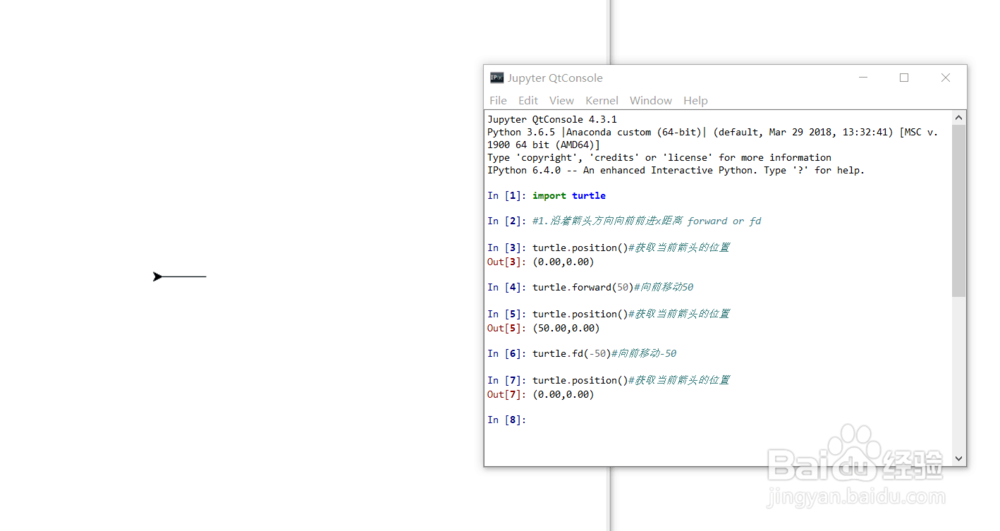Viewport: 1000px width, 531px height.
Task: Click the empty In [8] input prompt
Action: [507, 419]
